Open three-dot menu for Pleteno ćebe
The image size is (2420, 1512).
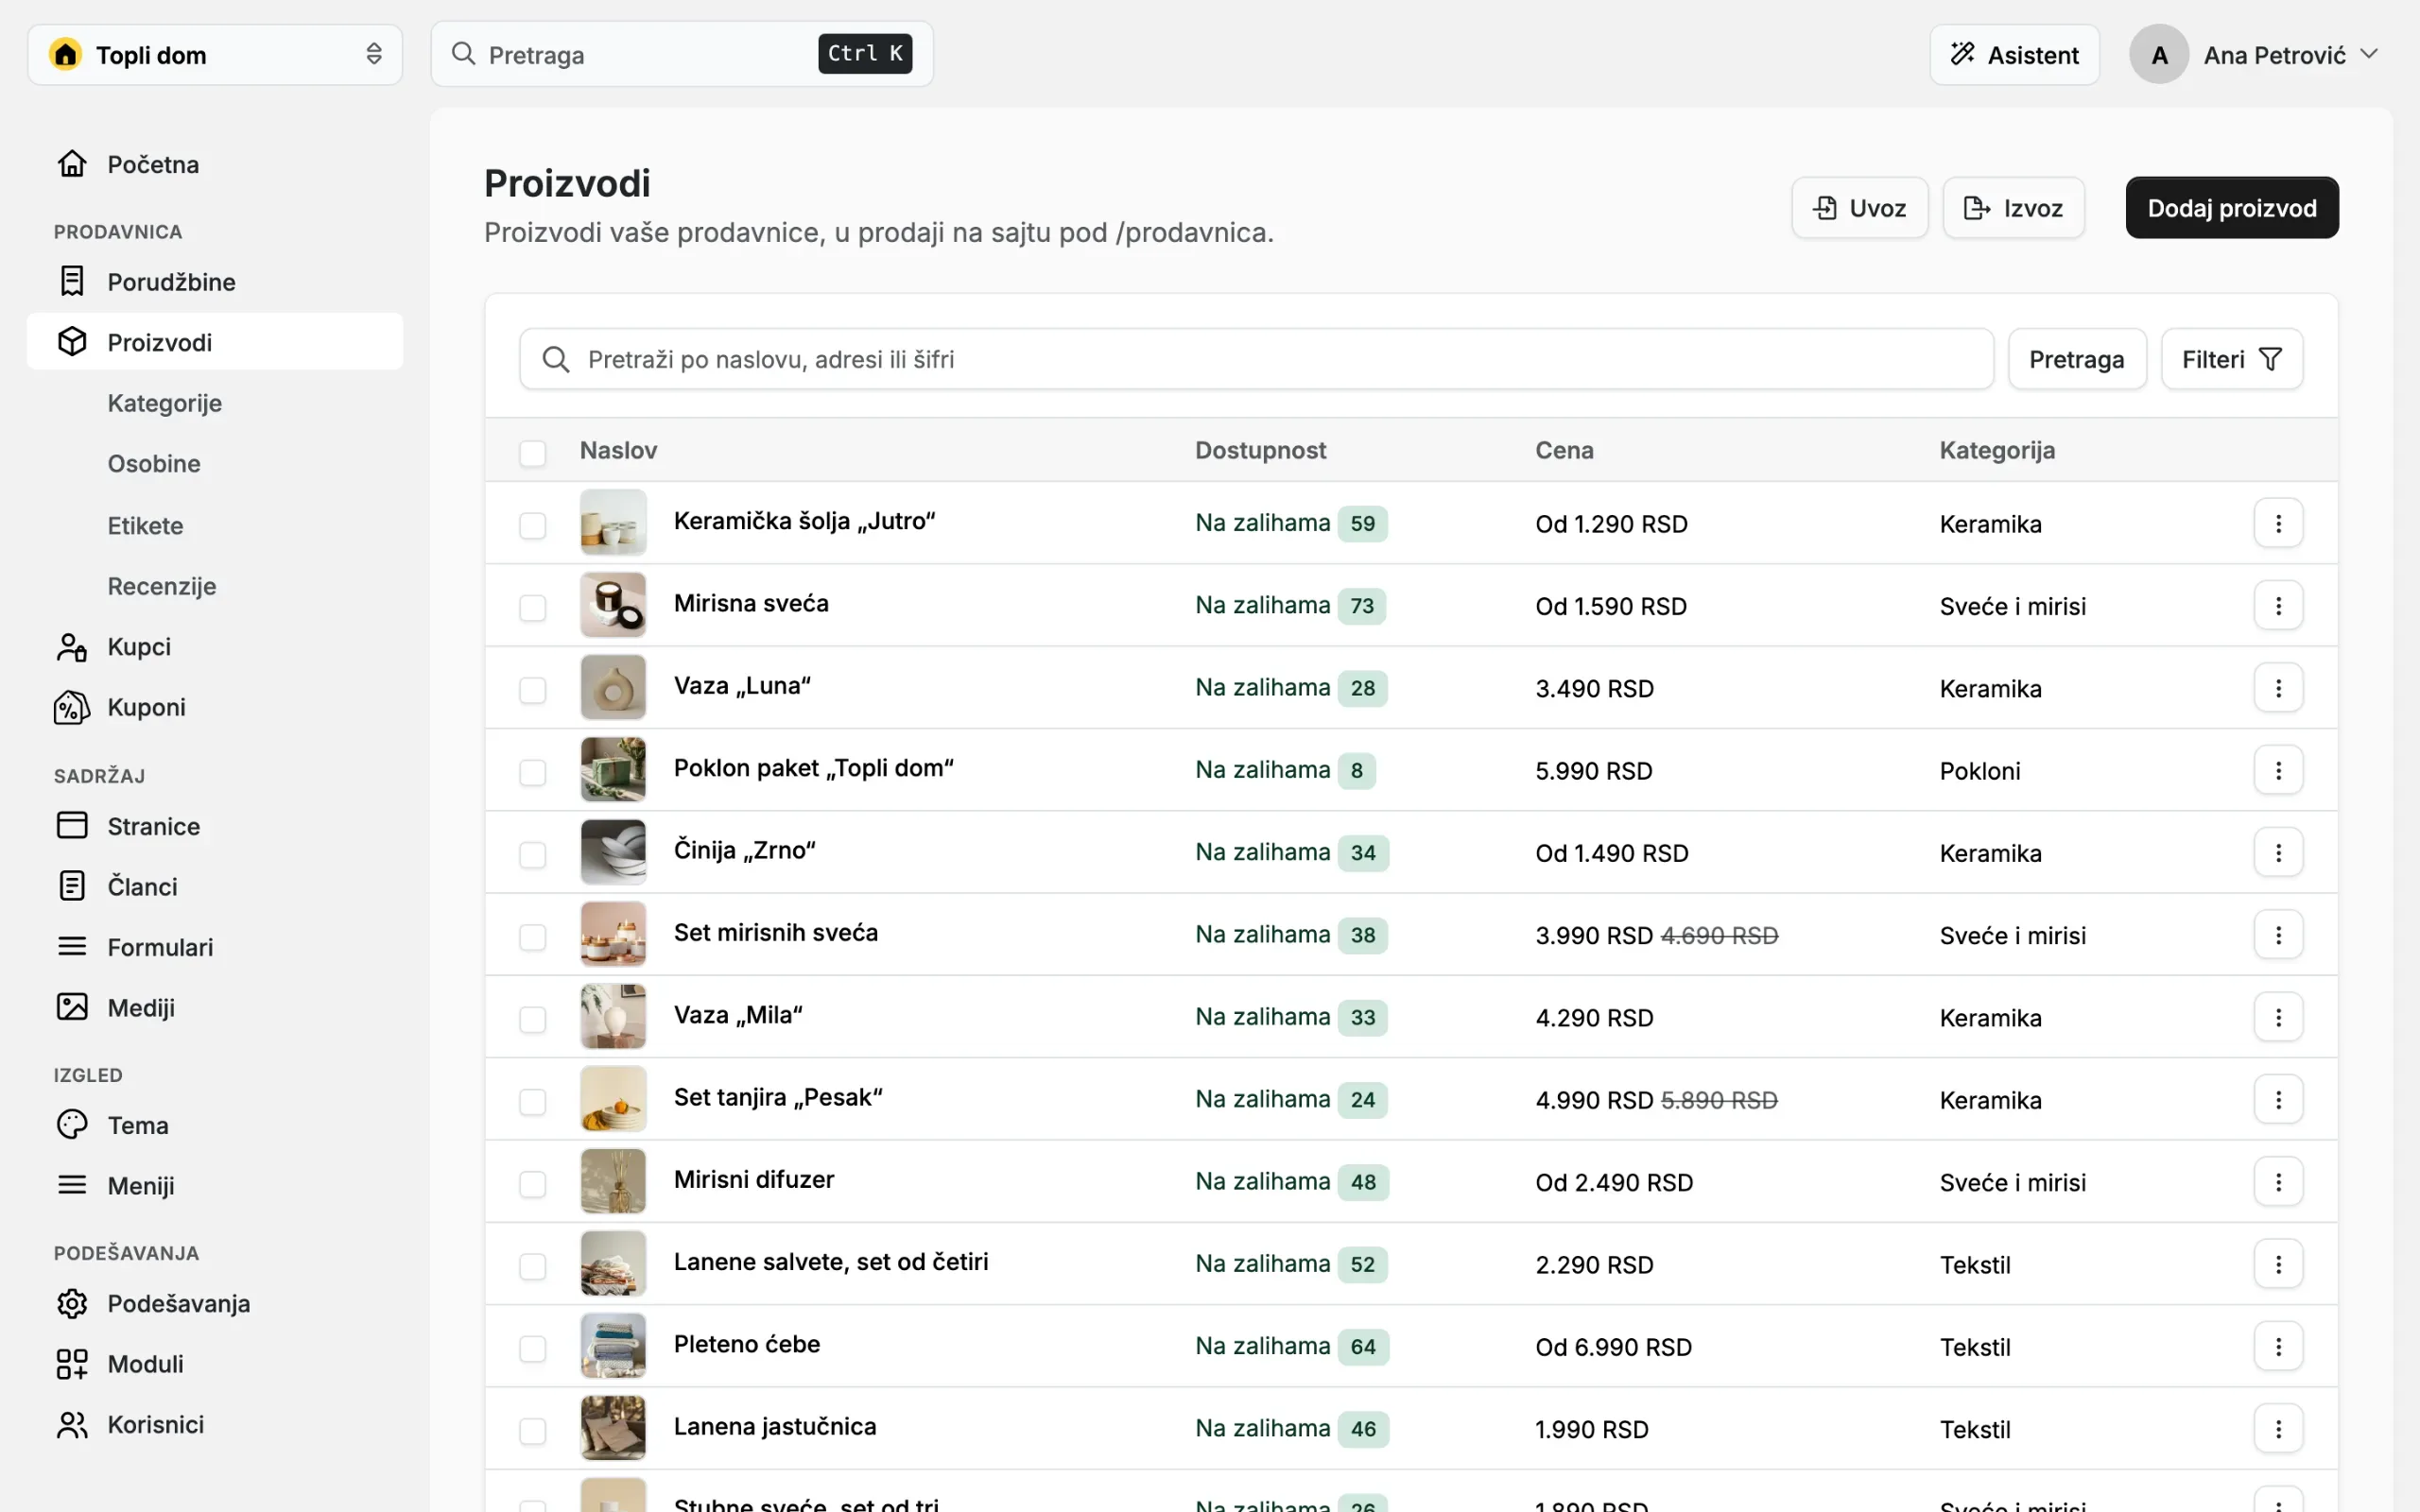(x=2278, y=1346)
